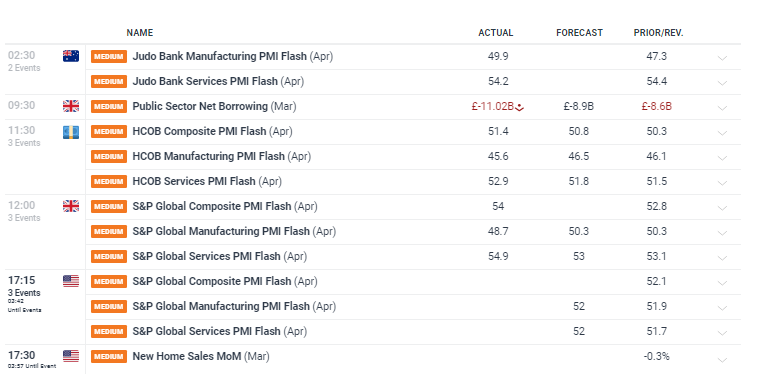Click the UK flag icon at 12:00

tap(71, 206)
